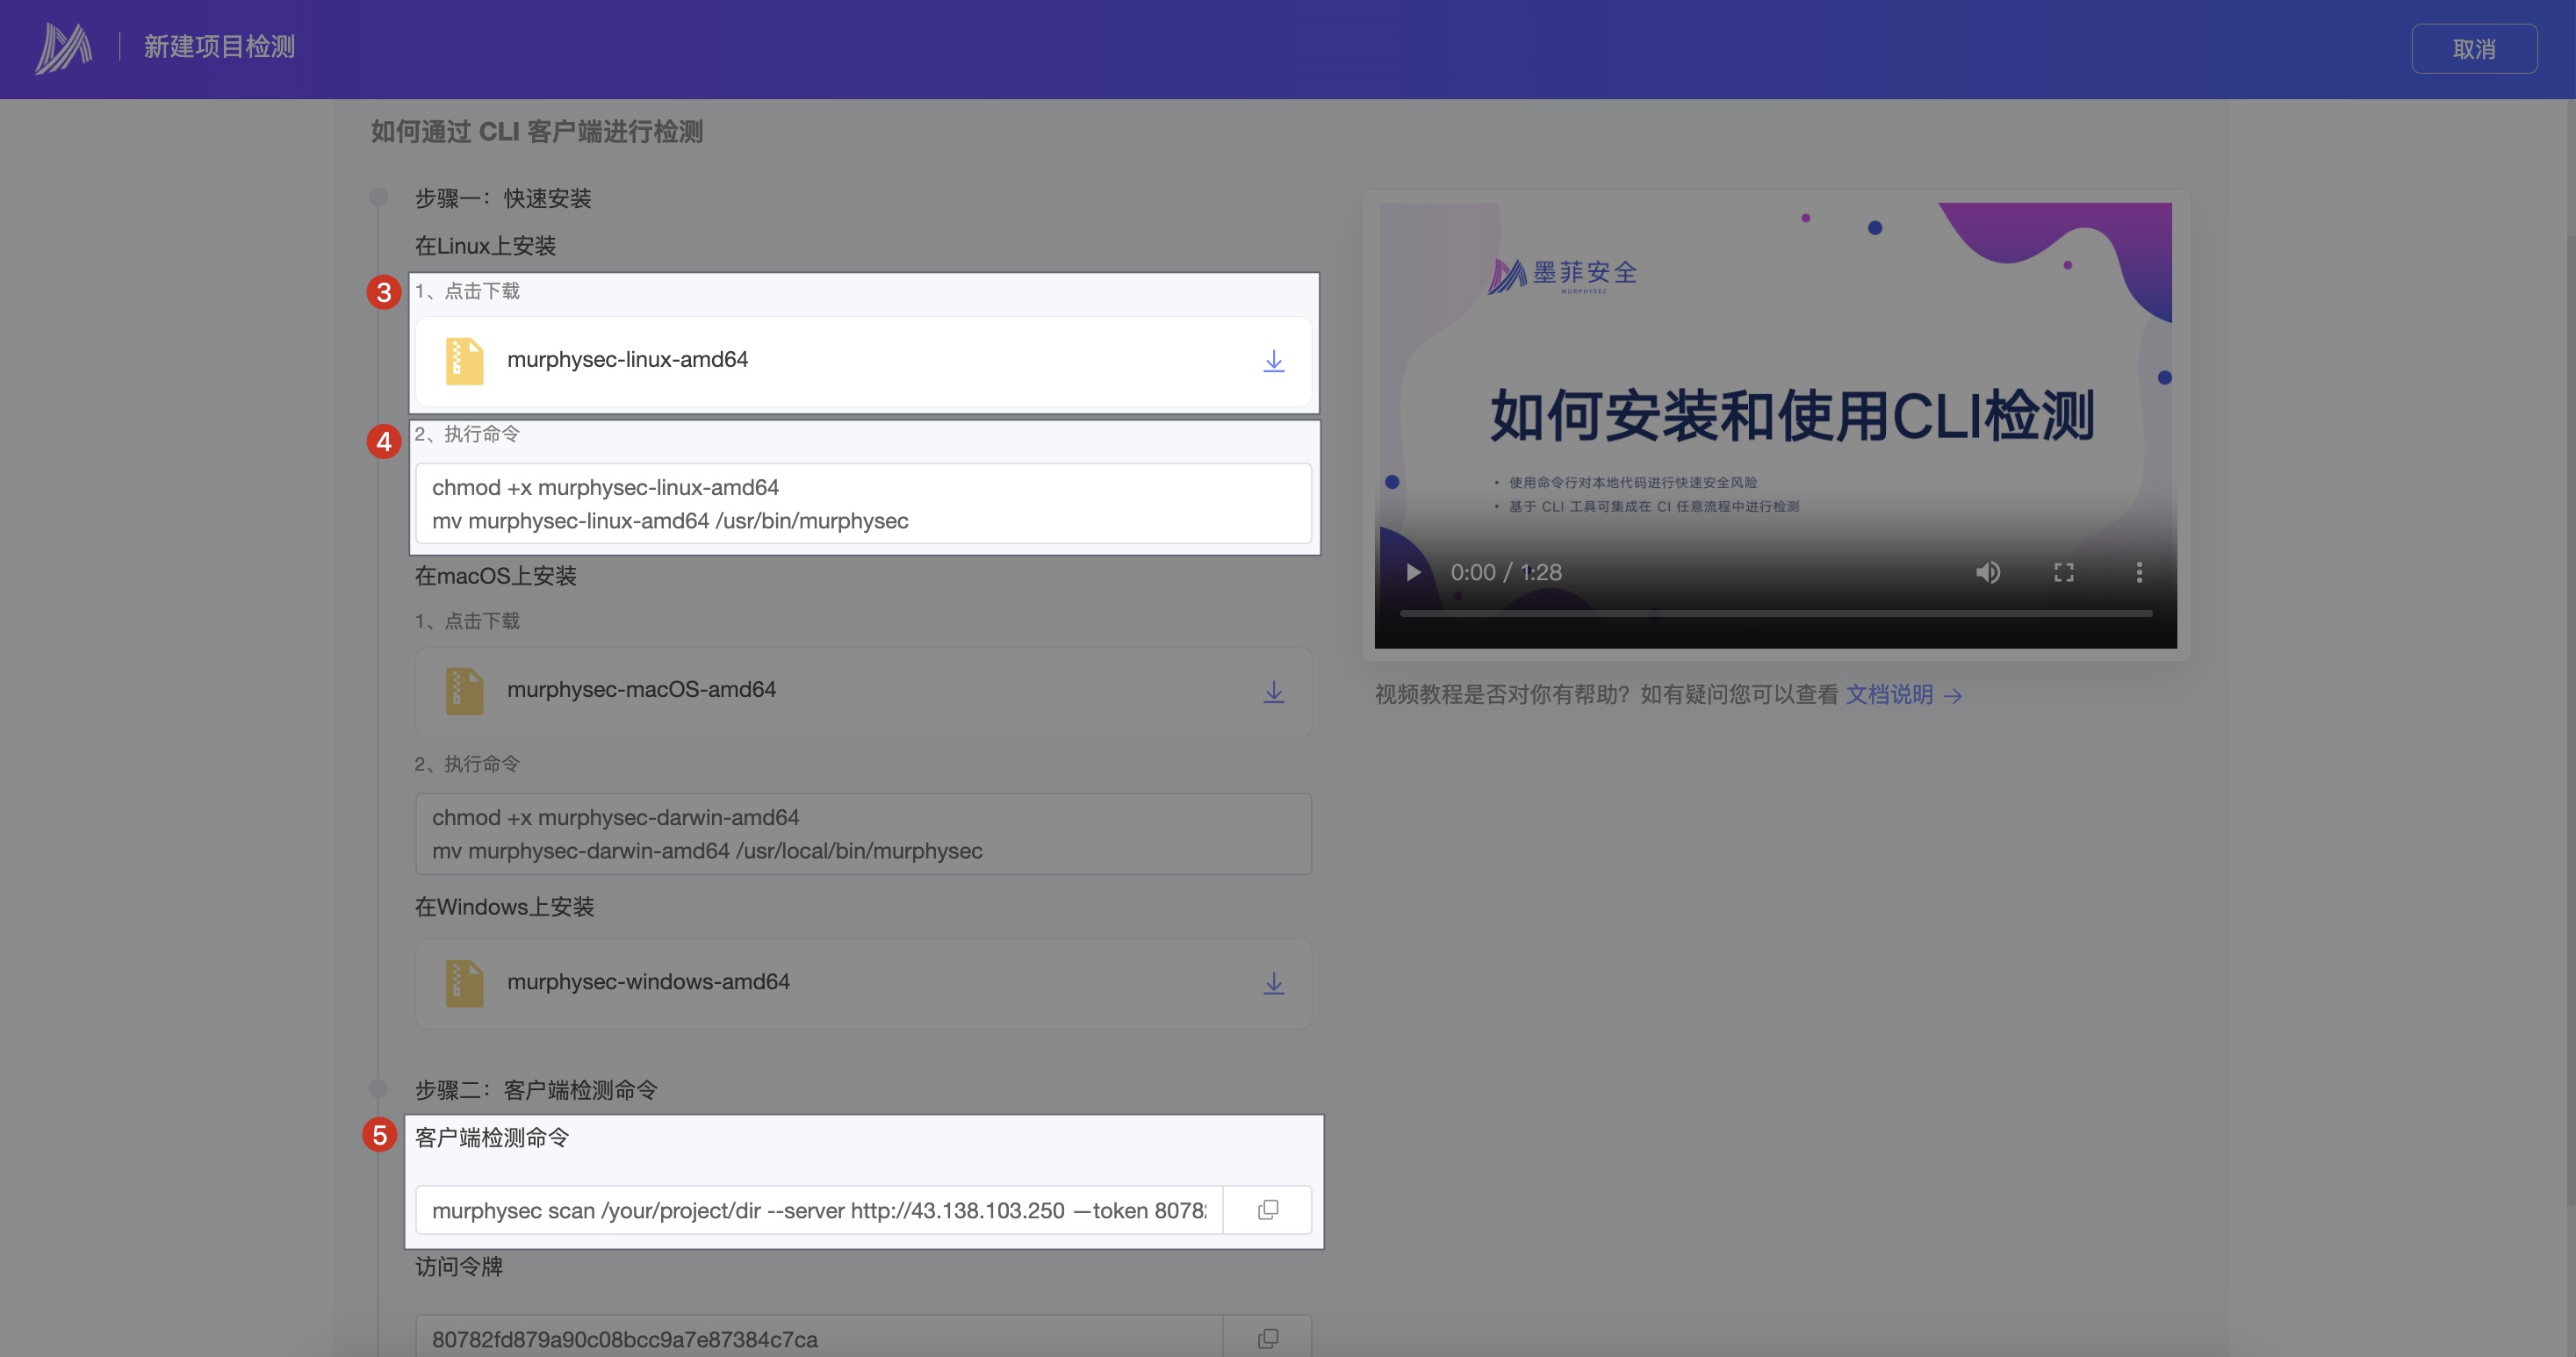2576x1357 pixels.
Task: Play the CLI tutorial video
Action: [1413, 572]
